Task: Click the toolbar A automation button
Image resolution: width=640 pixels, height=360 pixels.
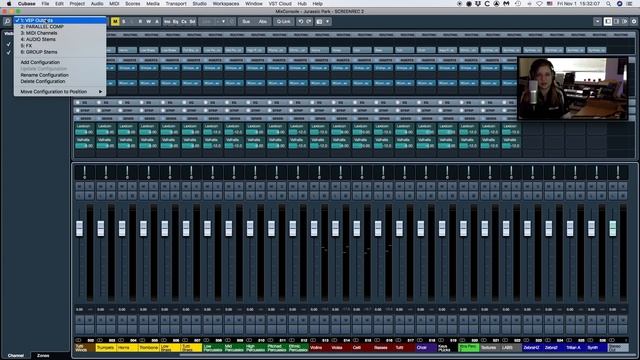Action: (x=157, y=21)
